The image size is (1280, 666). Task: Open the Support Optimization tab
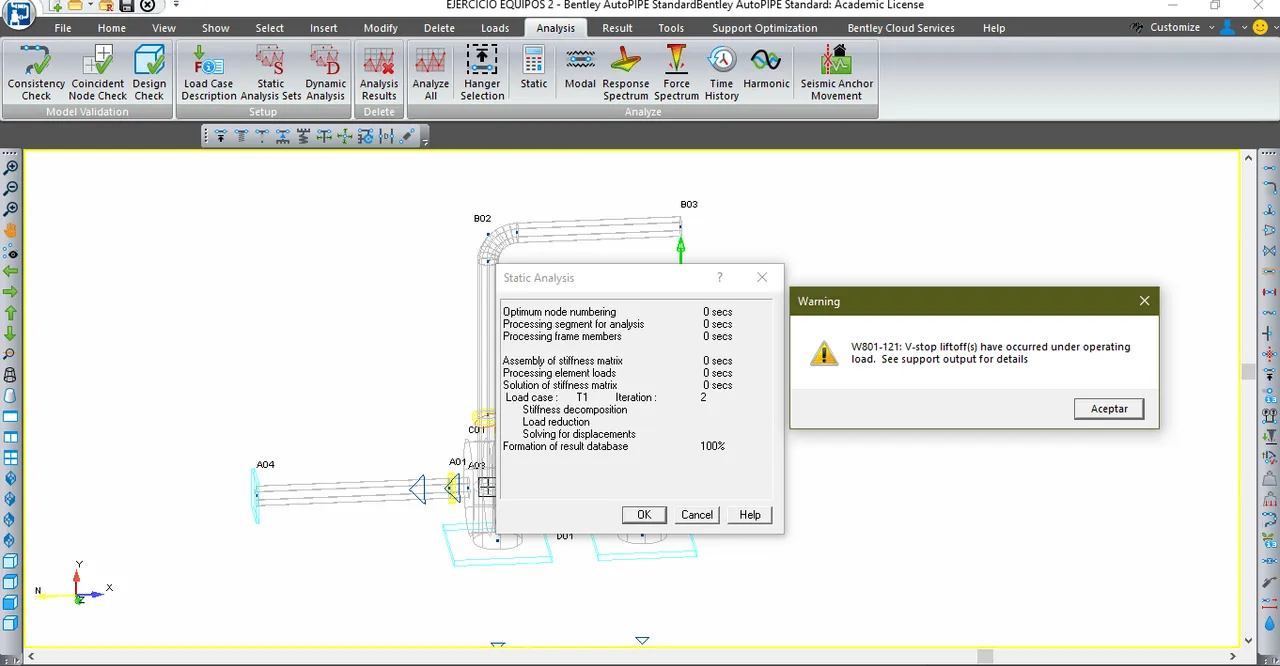(764, 28)
